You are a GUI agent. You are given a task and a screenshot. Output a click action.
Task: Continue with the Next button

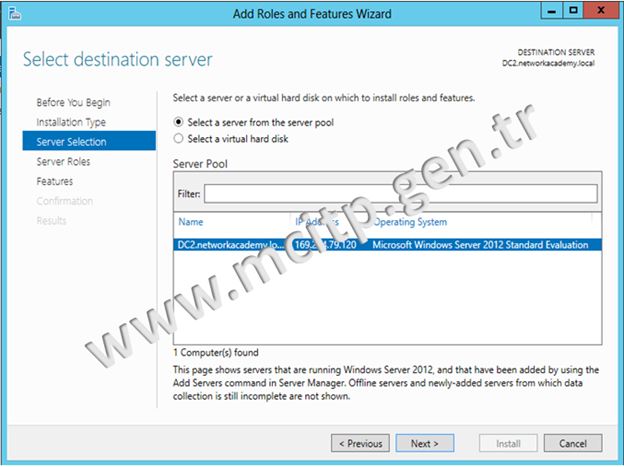pyautogui.click(x=425, y=443)
